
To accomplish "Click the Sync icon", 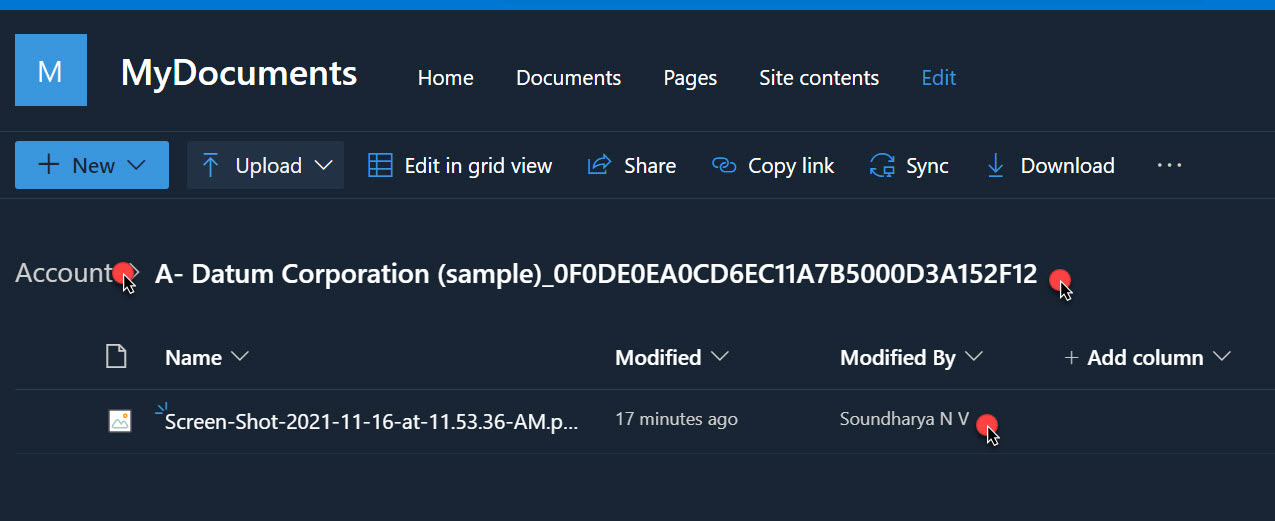I will point(882,166).
